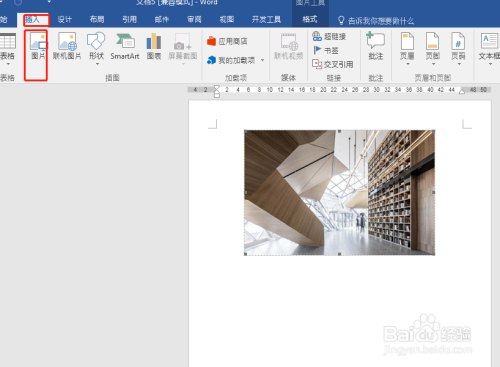Select the inserted library photo
This screenshot has height=367, width=500.
(x=339, y=193)
